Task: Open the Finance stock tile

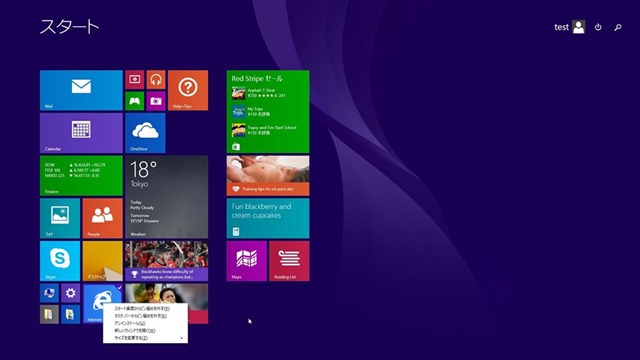Action: (x=81, y=176)
